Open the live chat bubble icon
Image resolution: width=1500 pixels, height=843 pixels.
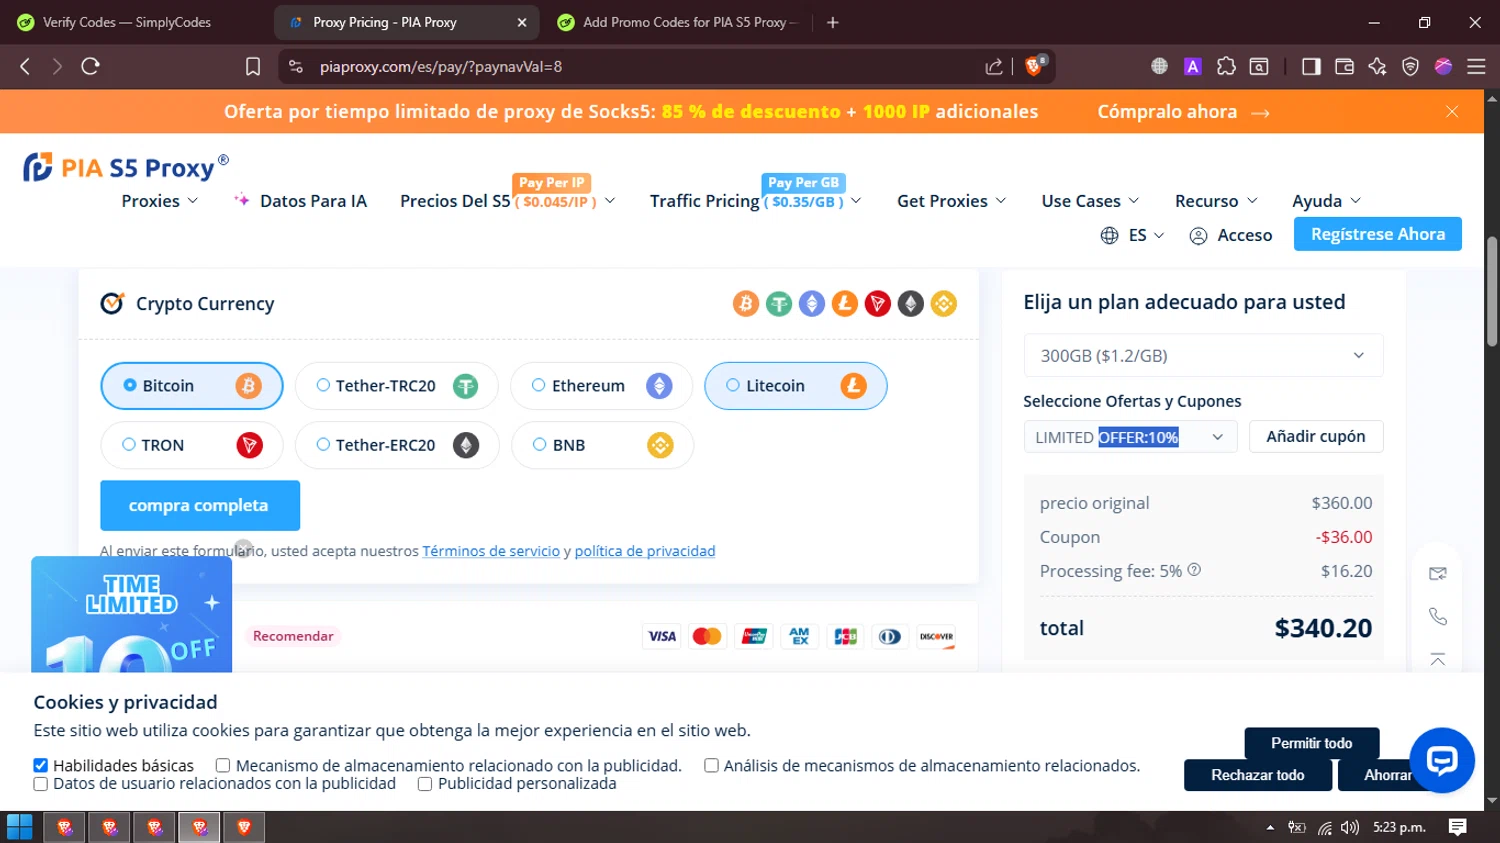click(x=1442, y=760)
